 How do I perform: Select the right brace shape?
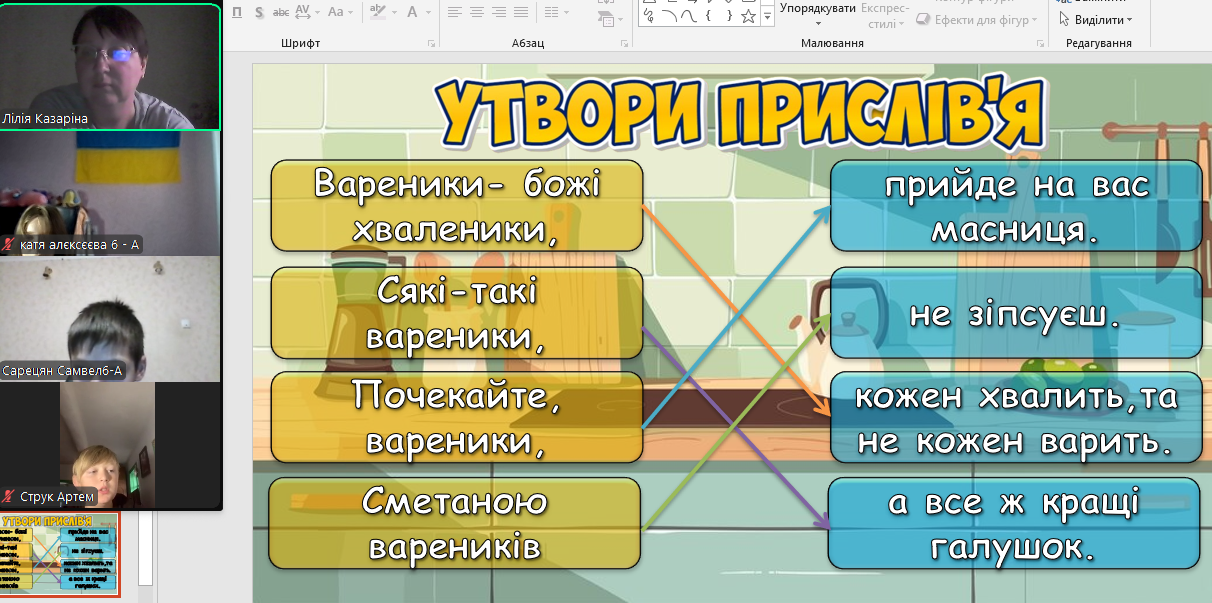click(x=729, y=15)
